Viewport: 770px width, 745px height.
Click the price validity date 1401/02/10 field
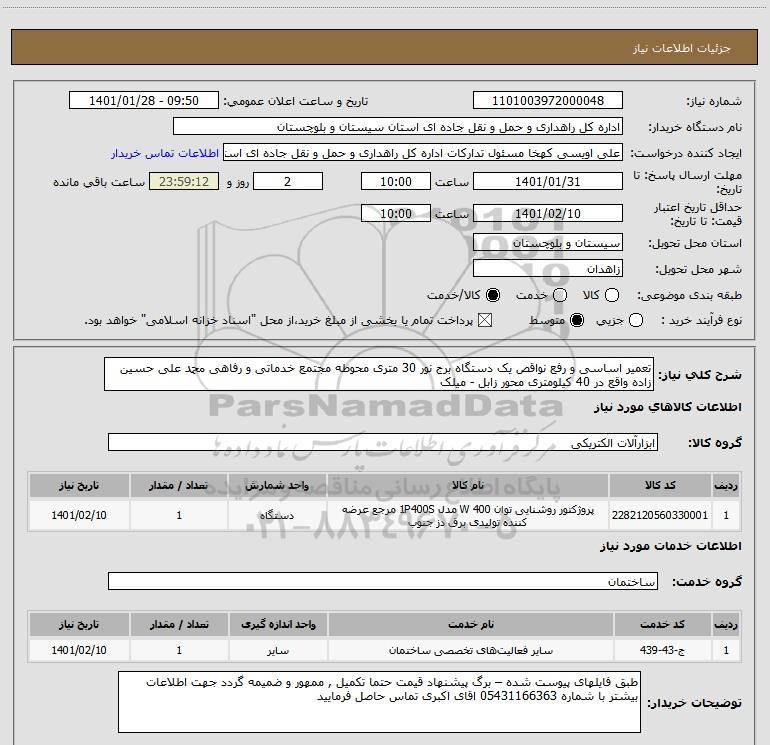(x=548, y=214)
